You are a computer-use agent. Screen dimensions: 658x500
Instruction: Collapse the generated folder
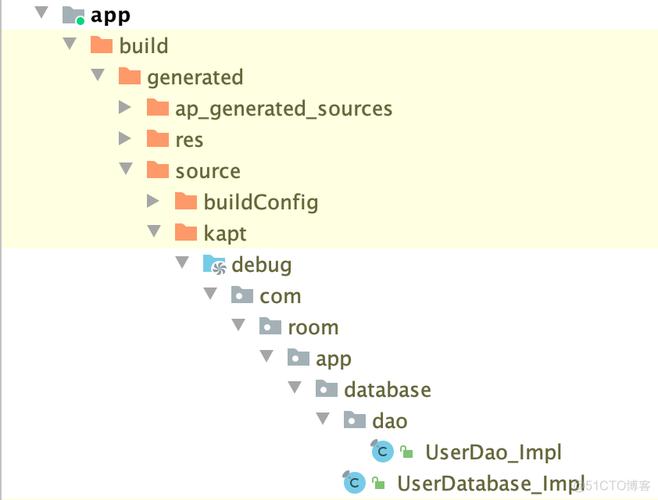tap(97, 76)
